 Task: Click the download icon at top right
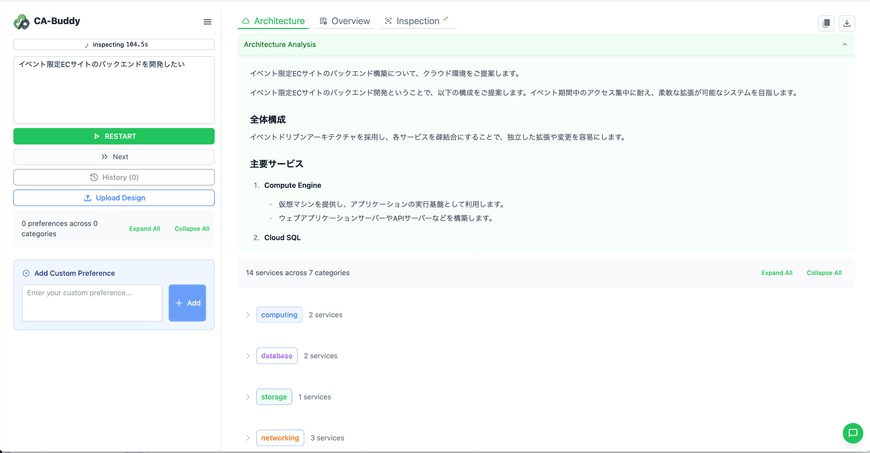pos(846,23)
